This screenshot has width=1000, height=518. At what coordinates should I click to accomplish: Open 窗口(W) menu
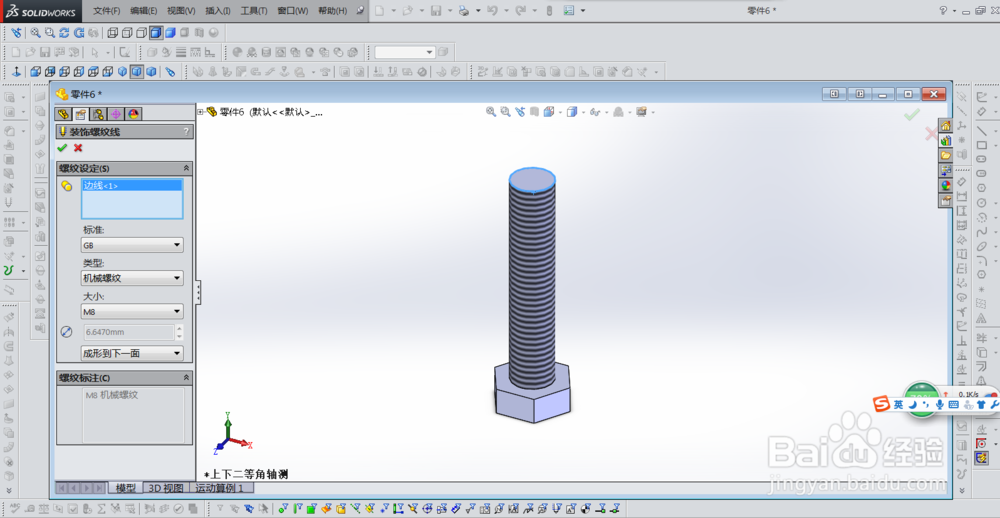tap(293, 11)
